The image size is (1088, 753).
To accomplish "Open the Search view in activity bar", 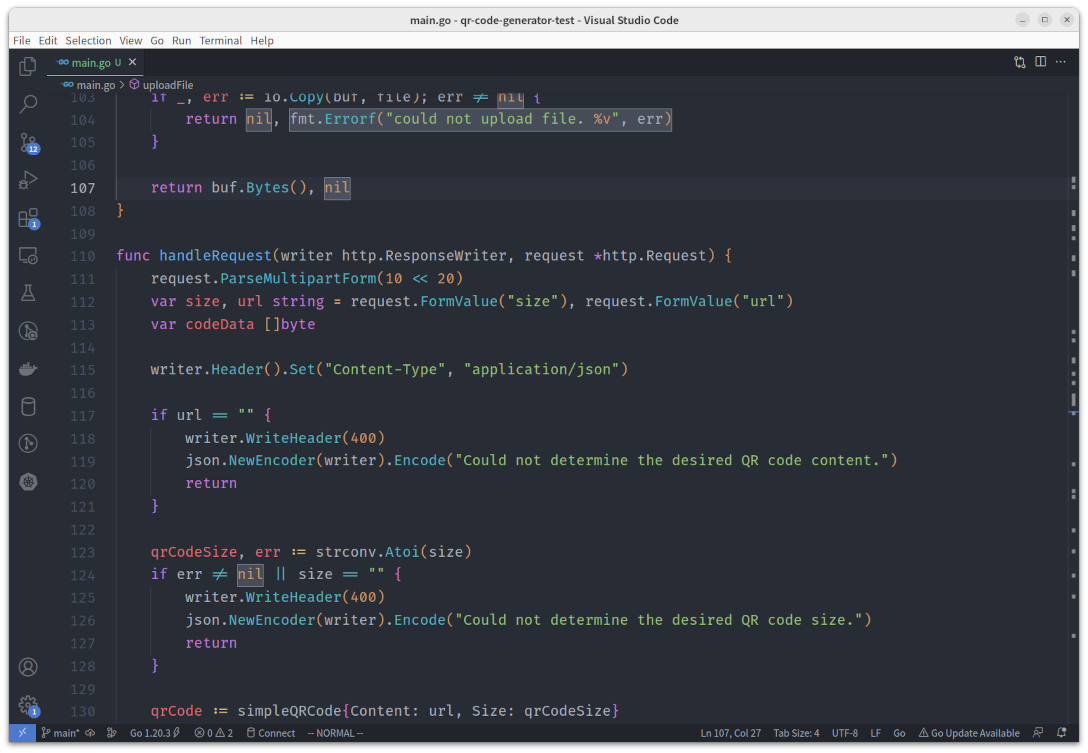I will [x=28, y=104].
